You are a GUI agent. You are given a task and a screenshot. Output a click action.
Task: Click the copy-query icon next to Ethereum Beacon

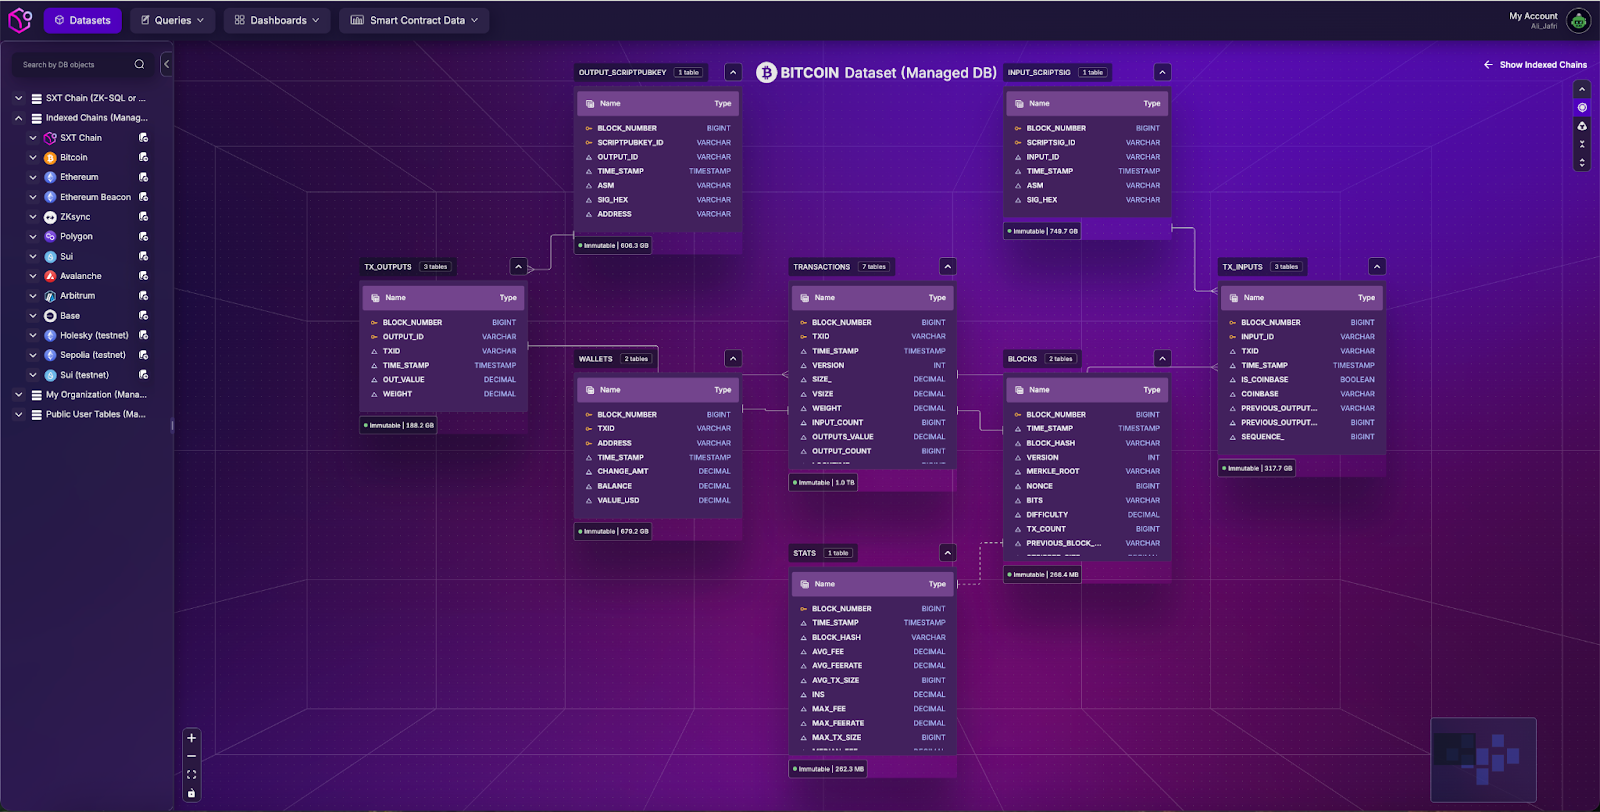tap(143, 197)
